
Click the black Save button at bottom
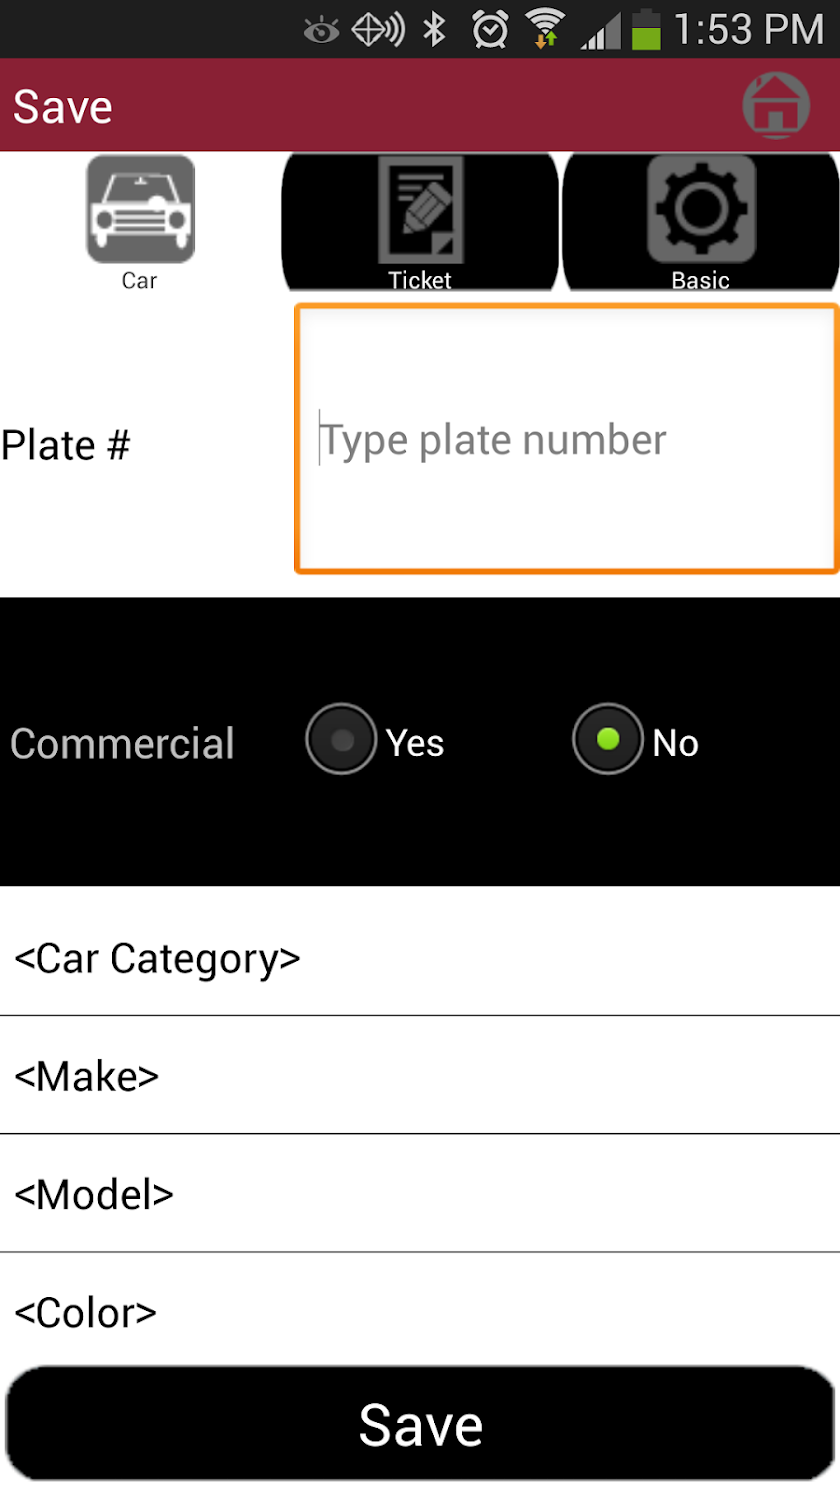(420, 1424)
